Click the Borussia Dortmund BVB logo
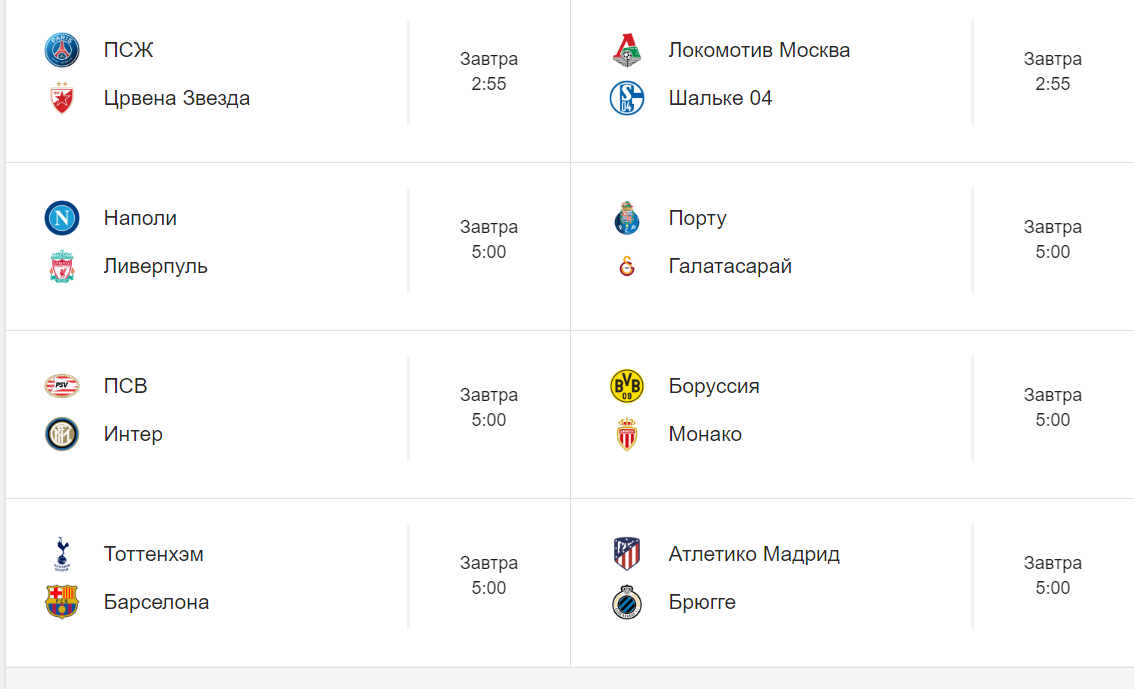The image size is (1134, 689). click(x=627, y=386)
